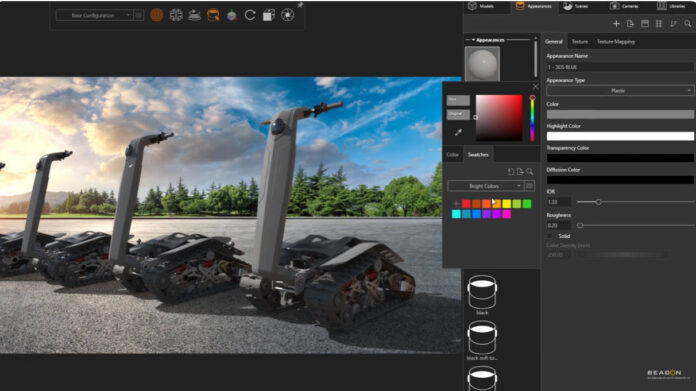Viewport: 696px width, 391px height.
Task: Click the list icon beside Bright Colors
Action: click(530, 186)
